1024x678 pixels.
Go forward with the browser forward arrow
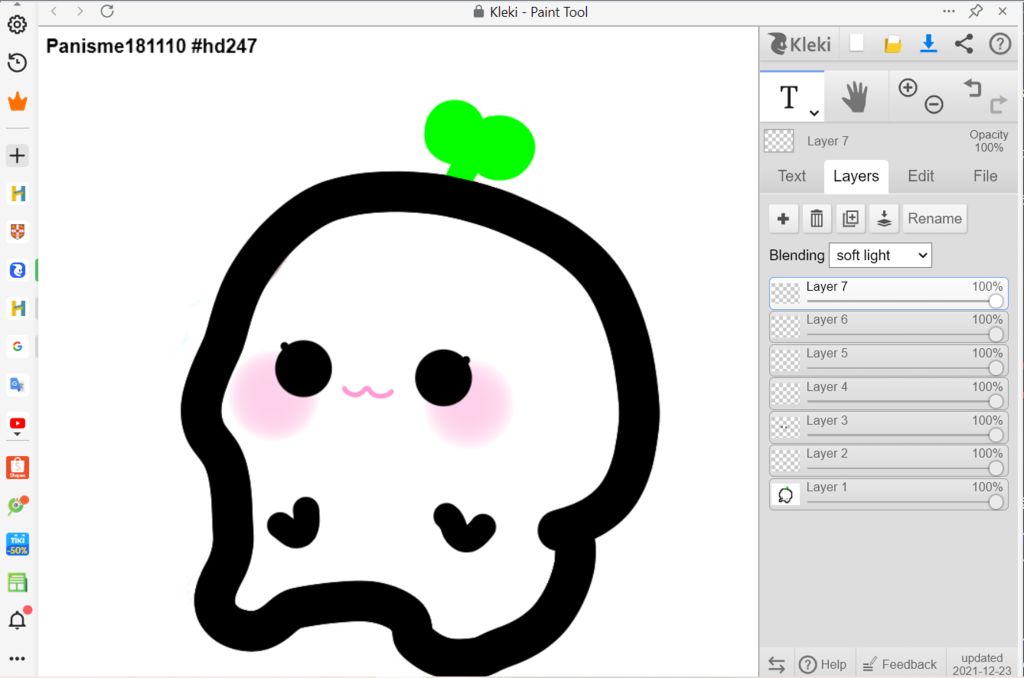coord(80,11)
